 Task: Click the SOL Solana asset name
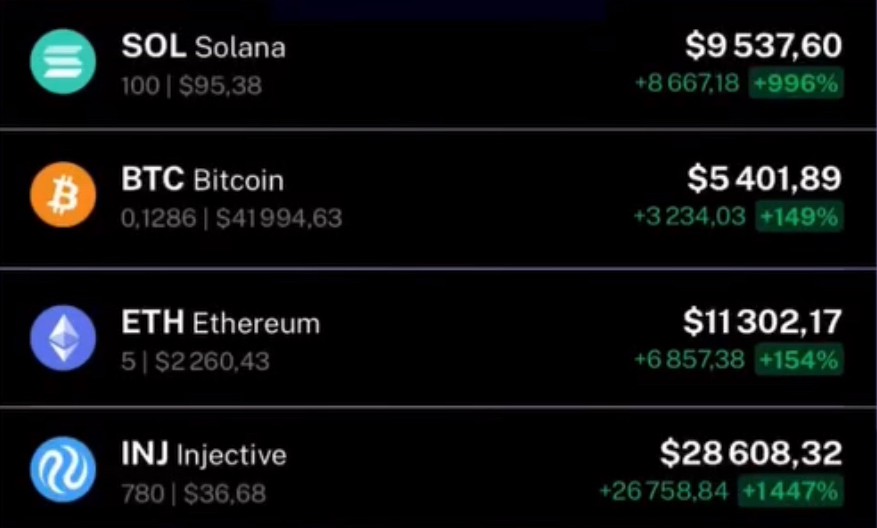[x=204, y=46]
